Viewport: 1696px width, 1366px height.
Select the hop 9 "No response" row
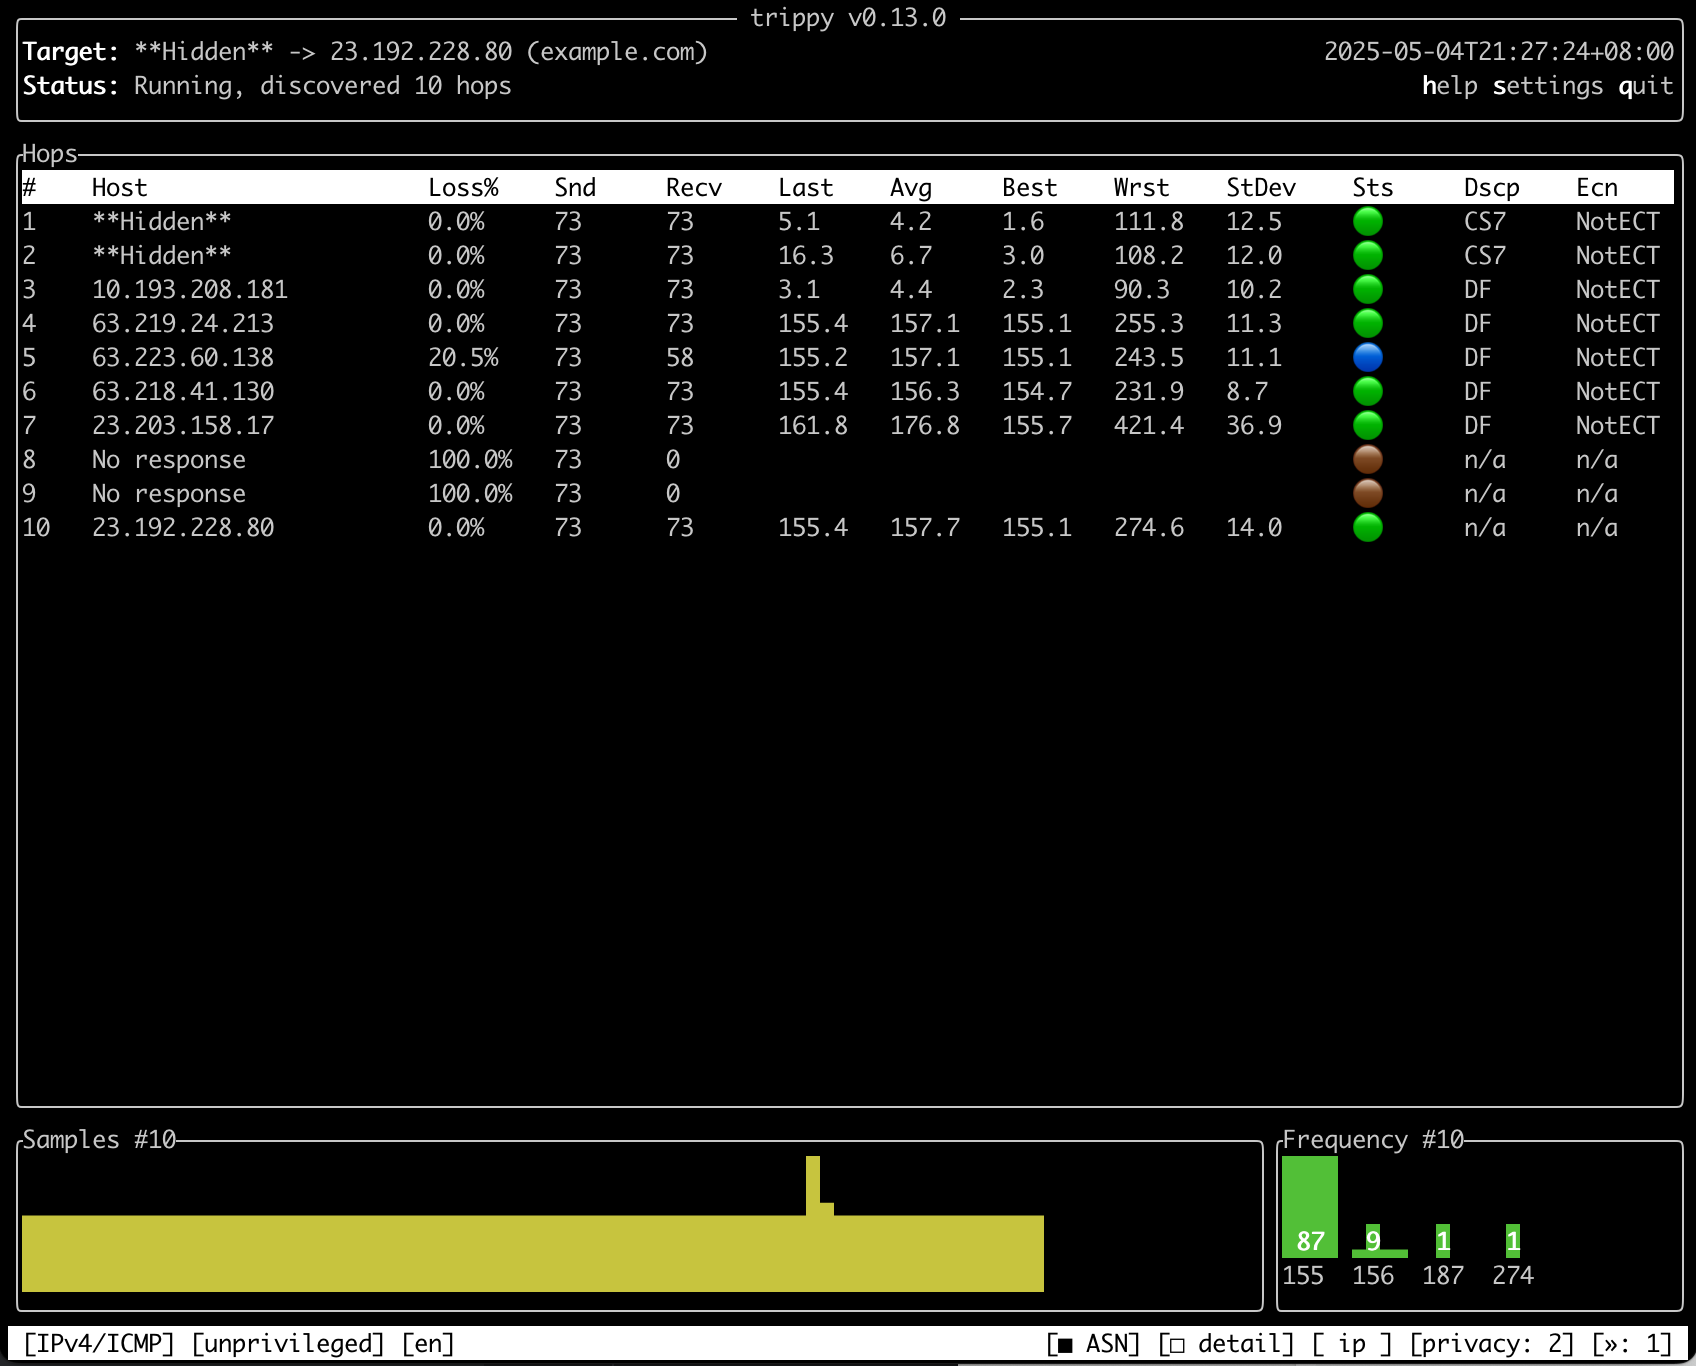click(847, 493)
